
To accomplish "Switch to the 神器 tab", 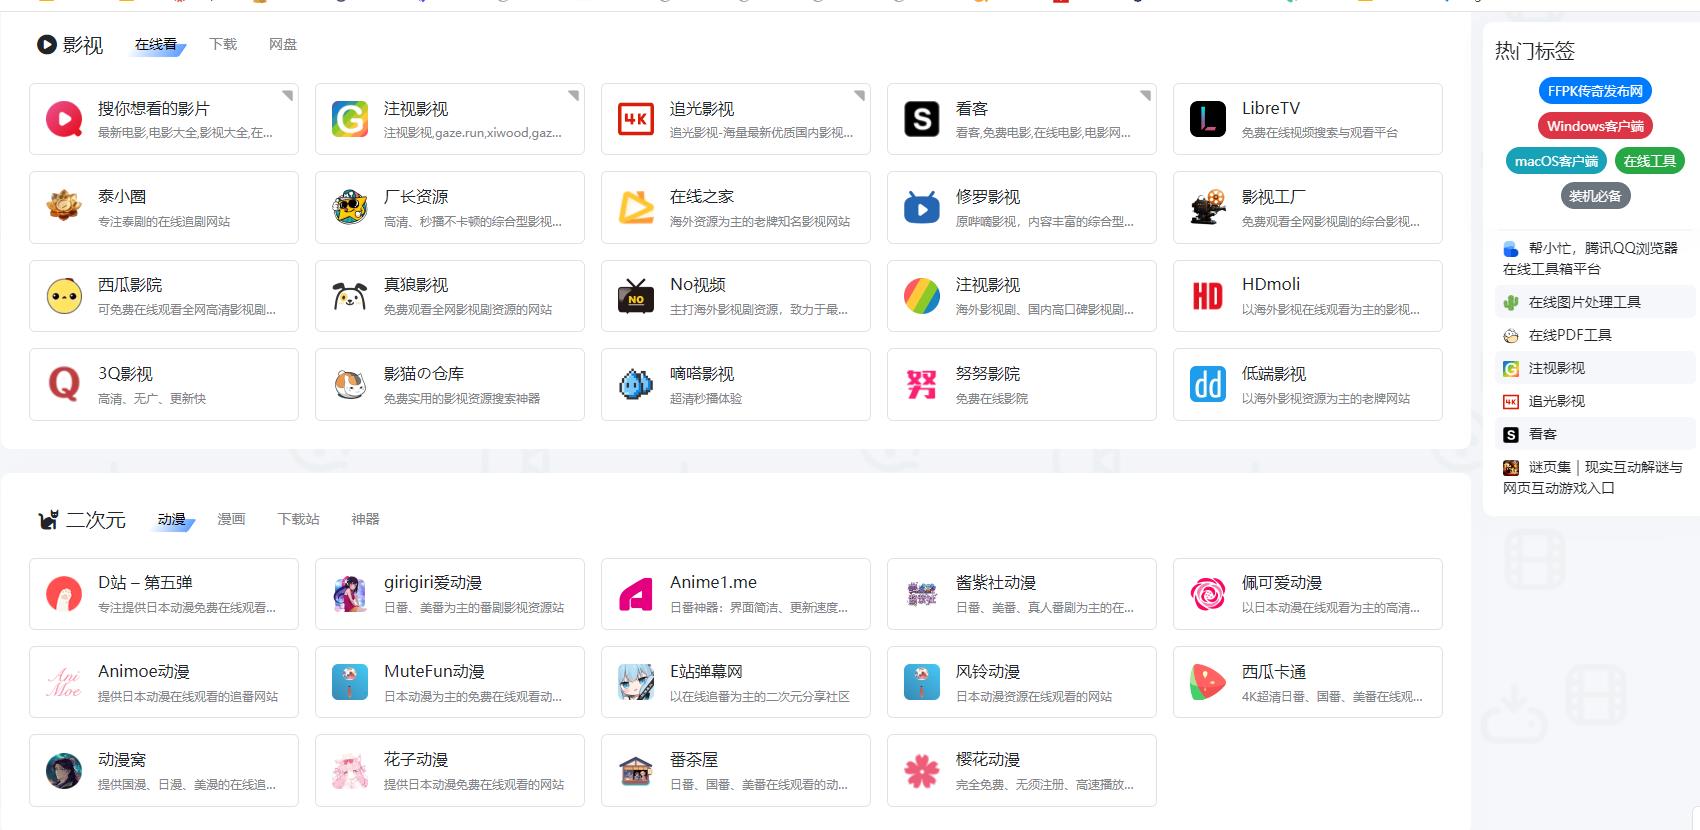I will click(366, 519).
